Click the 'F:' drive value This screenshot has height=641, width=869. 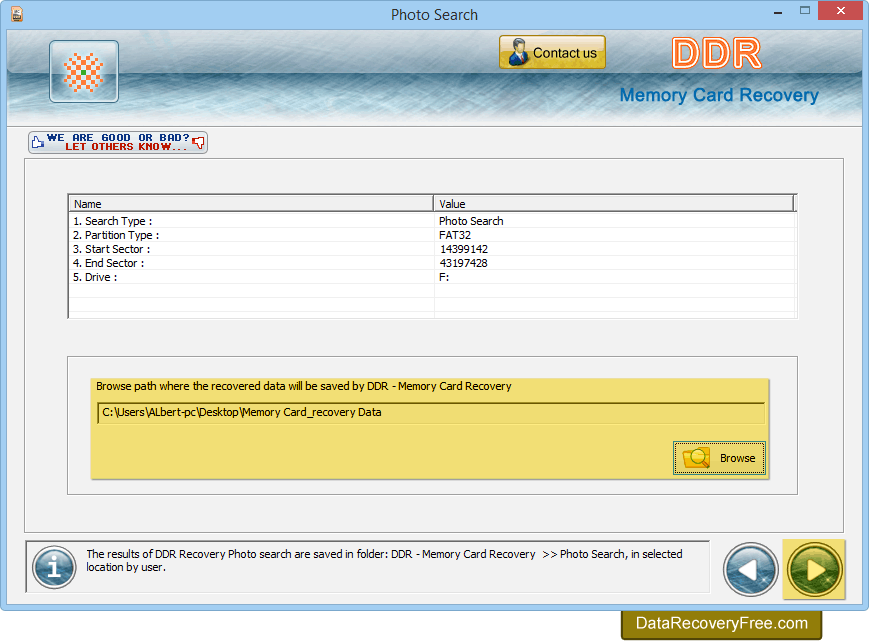[444, 277]
